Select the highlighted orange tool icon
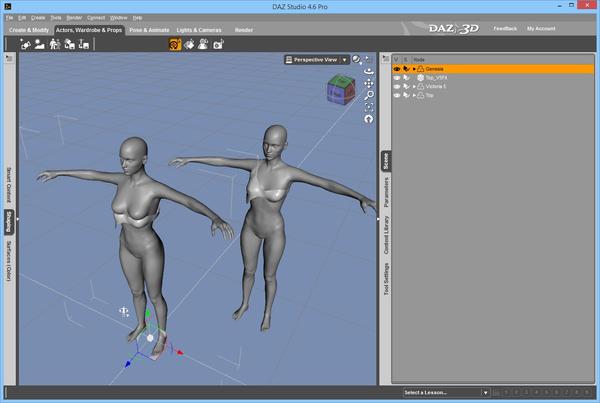 click(175, 44)
